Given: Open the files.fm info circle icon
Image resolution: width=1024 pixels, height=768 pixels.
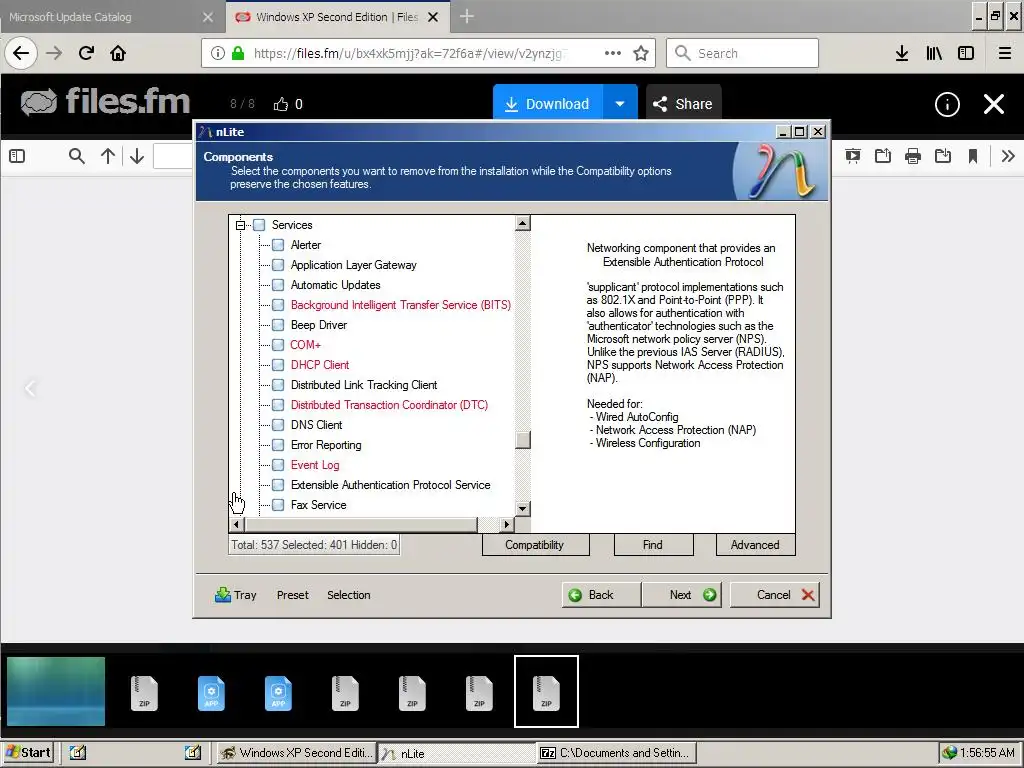Looking at the screenshot, I should click(x=947, y=104).
